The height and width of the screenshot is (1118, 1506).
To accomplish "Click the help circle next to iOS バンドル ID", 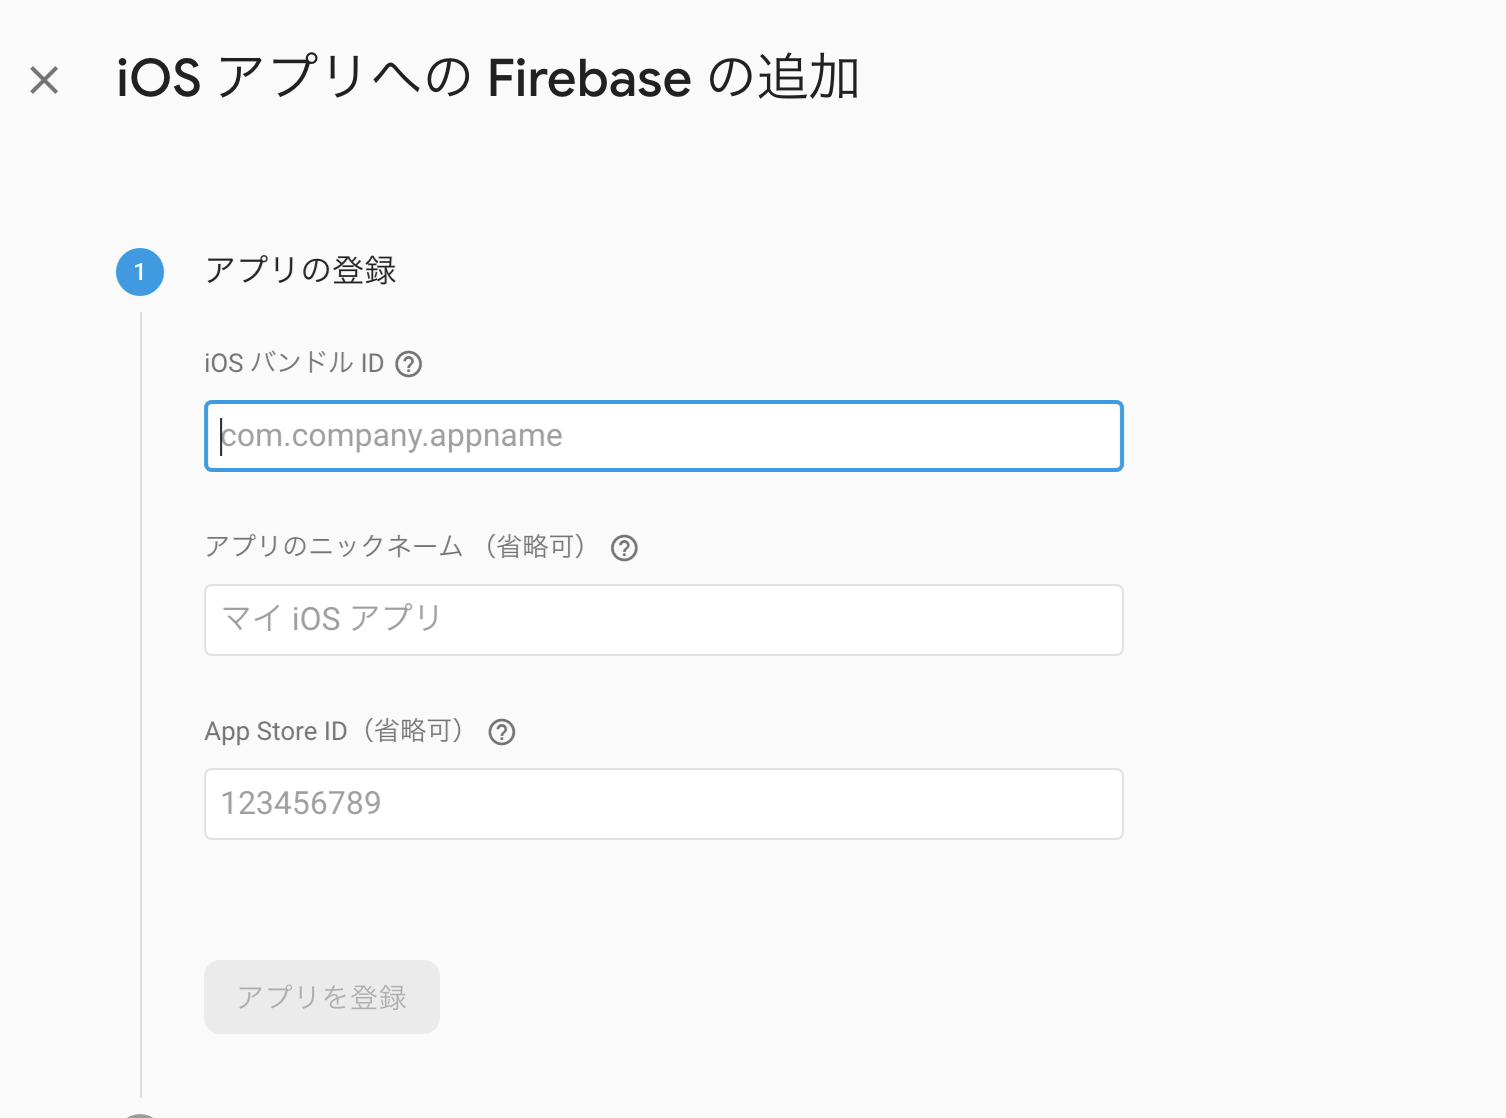I will coord(409,364).
